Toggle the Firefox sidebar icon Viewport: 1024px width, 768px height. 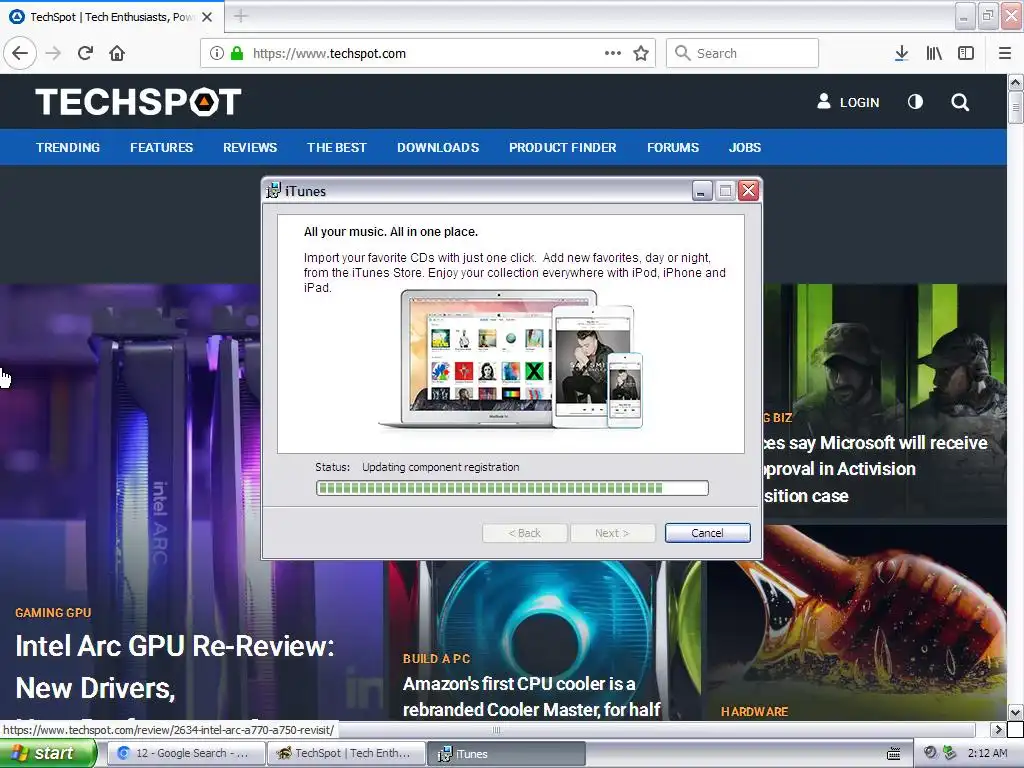[x=966, y=53]
